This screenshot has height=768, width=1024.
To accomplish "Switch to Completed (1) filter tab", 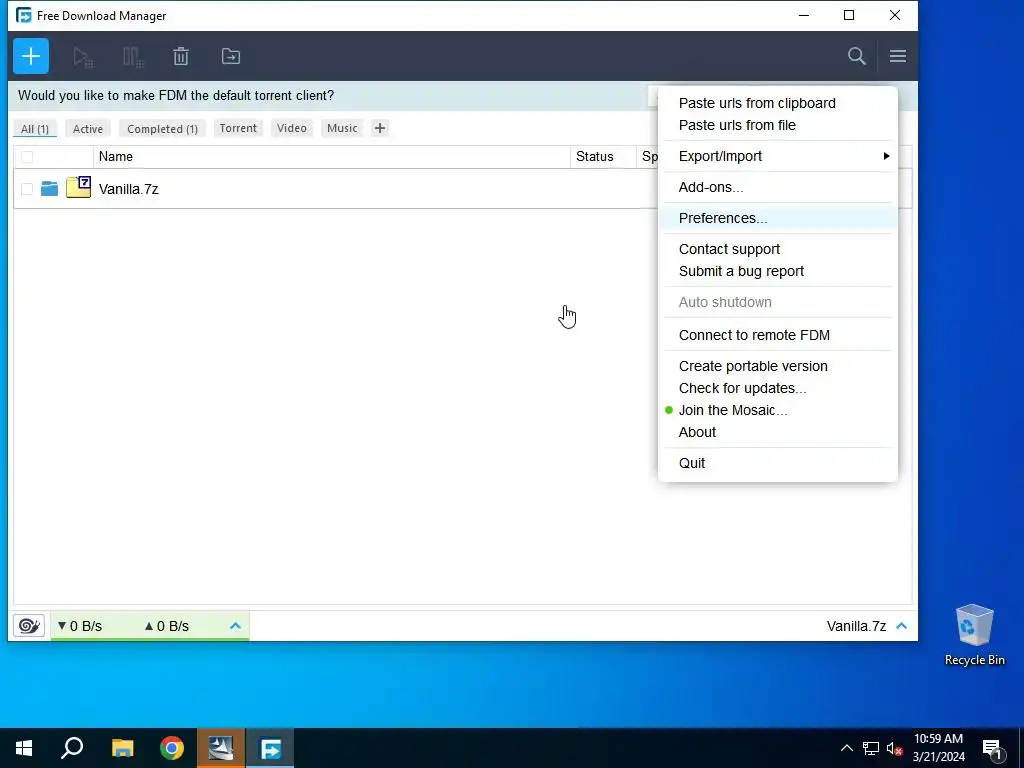I will [162, 129].
